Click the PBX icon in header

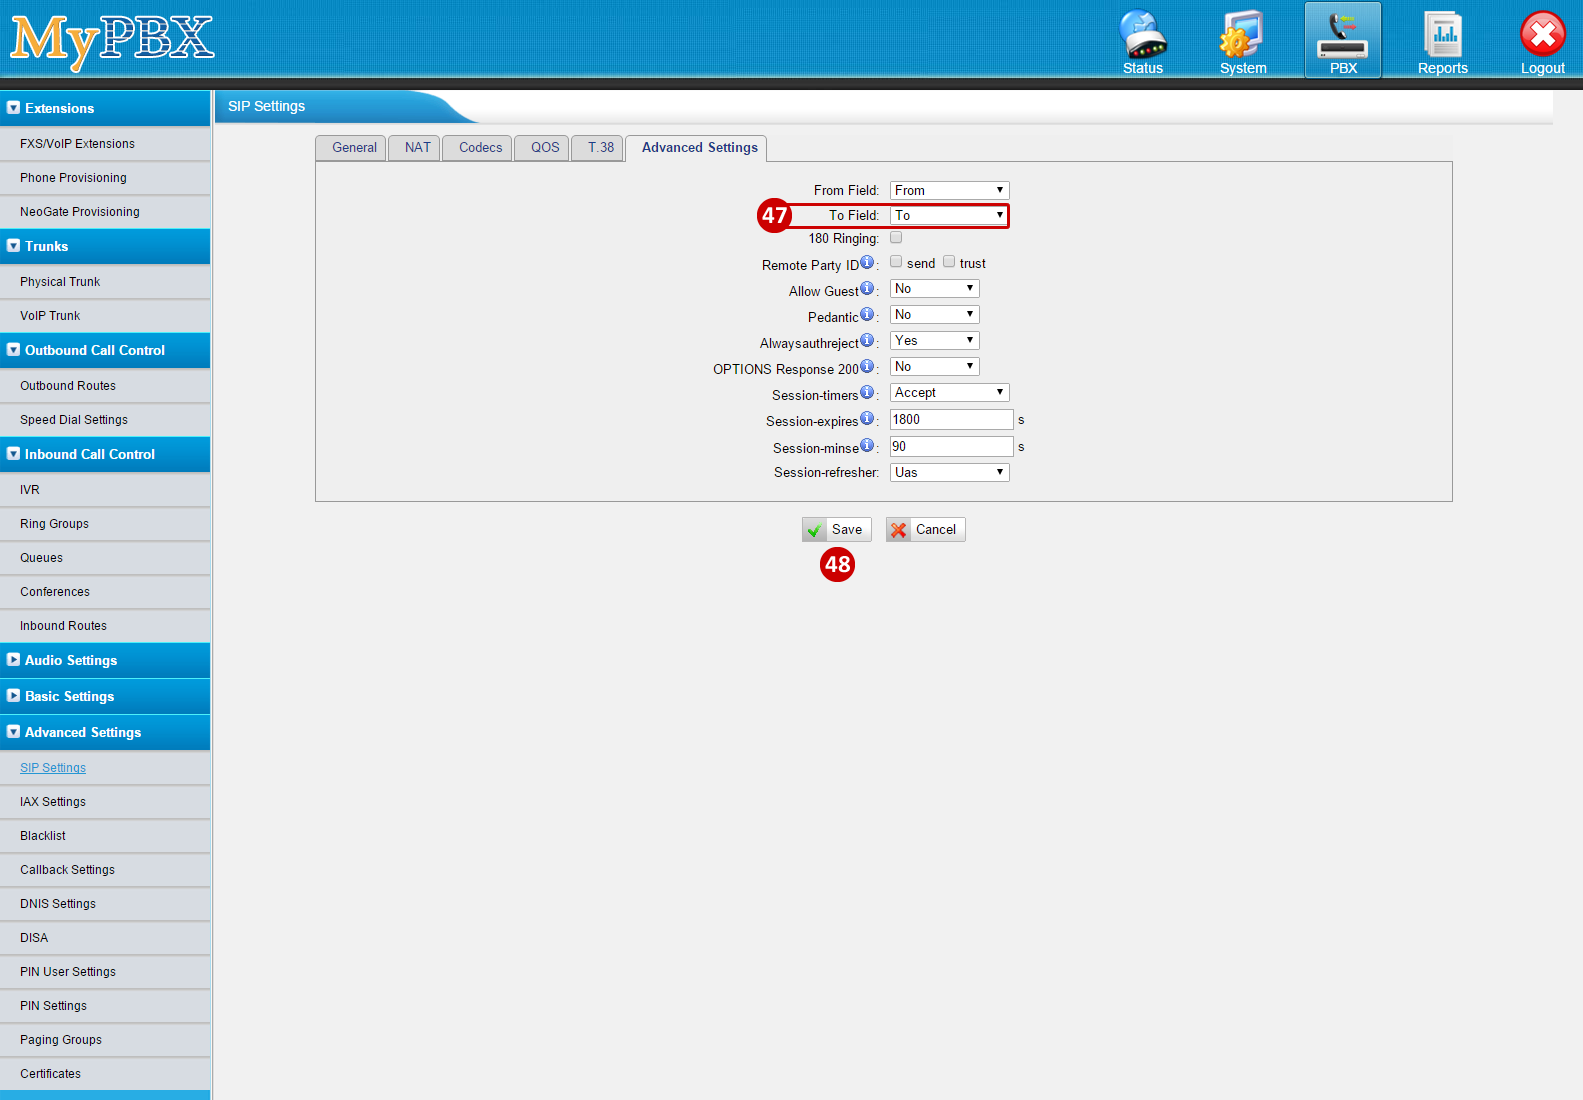point(1342,37)
